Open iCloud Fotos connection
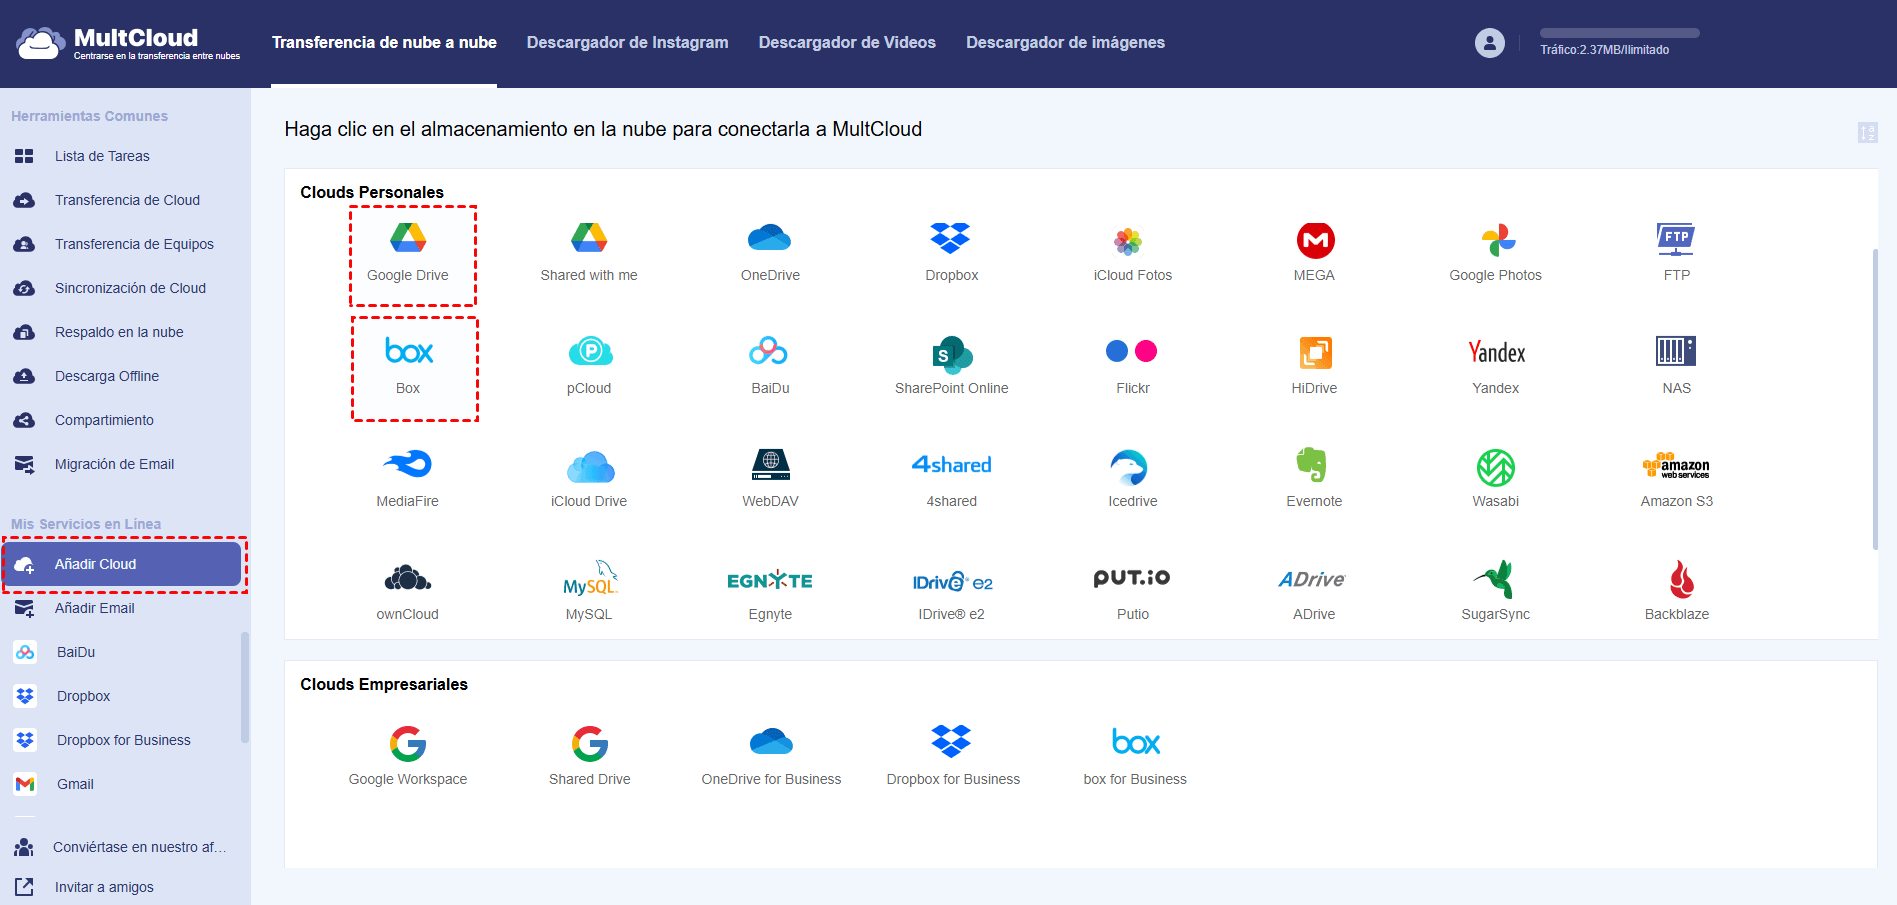Image resolution: width=1897 pixels, height=905 pixels. point(1133,253)
